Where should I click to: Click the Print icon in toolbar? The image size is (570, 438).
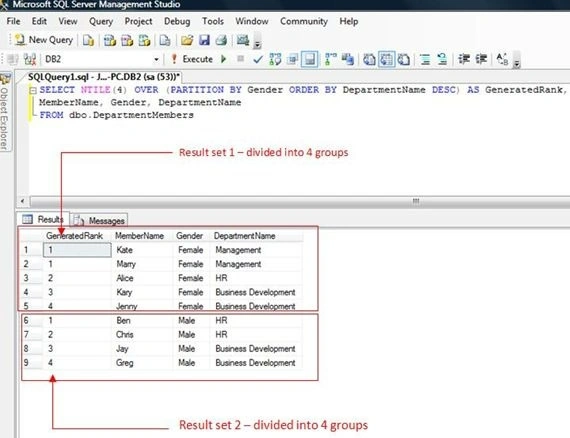(221, 40)
